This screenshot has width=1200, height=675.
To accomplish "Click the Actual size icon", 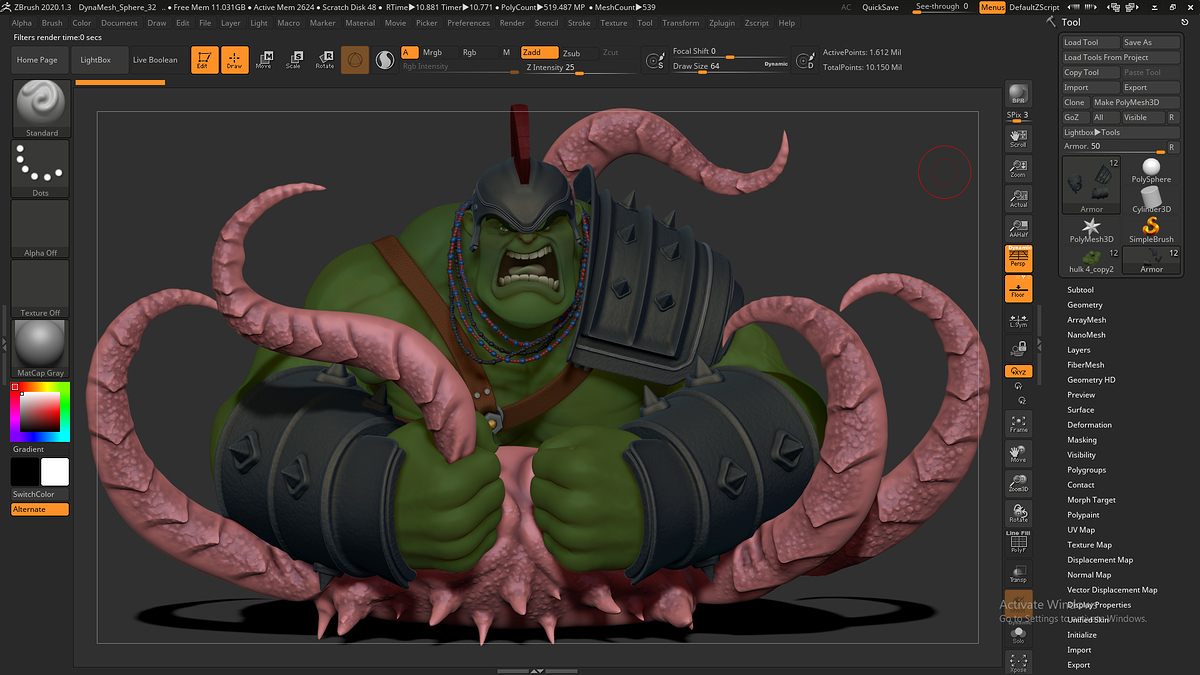I will 1018,197.
